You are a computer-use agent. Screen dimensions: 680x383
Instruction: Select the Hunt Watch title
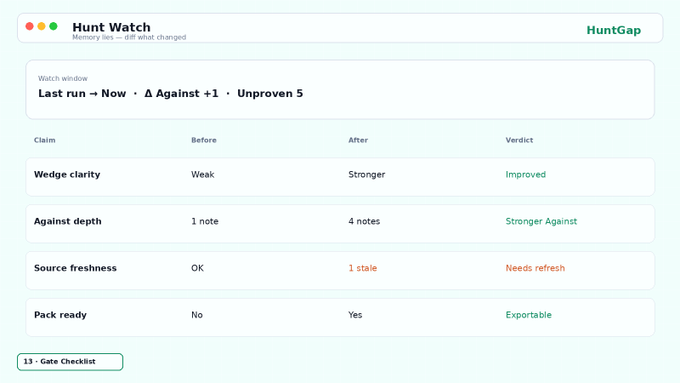(x=111, y=27)
